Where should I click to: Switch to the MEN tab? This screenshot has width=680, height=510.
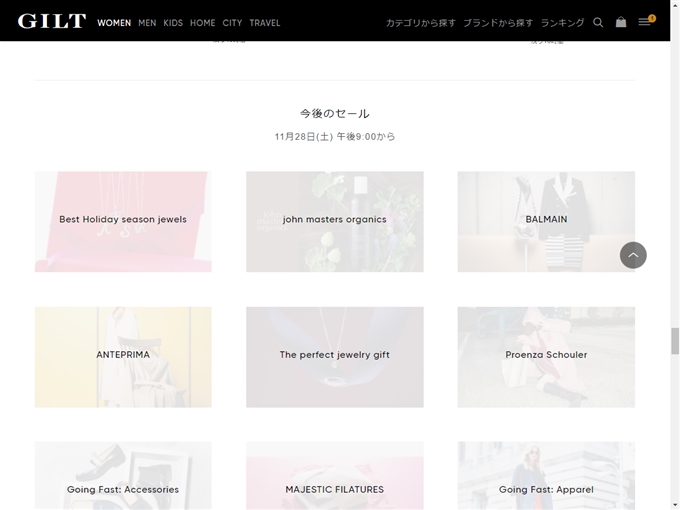(x=147, y=23)
